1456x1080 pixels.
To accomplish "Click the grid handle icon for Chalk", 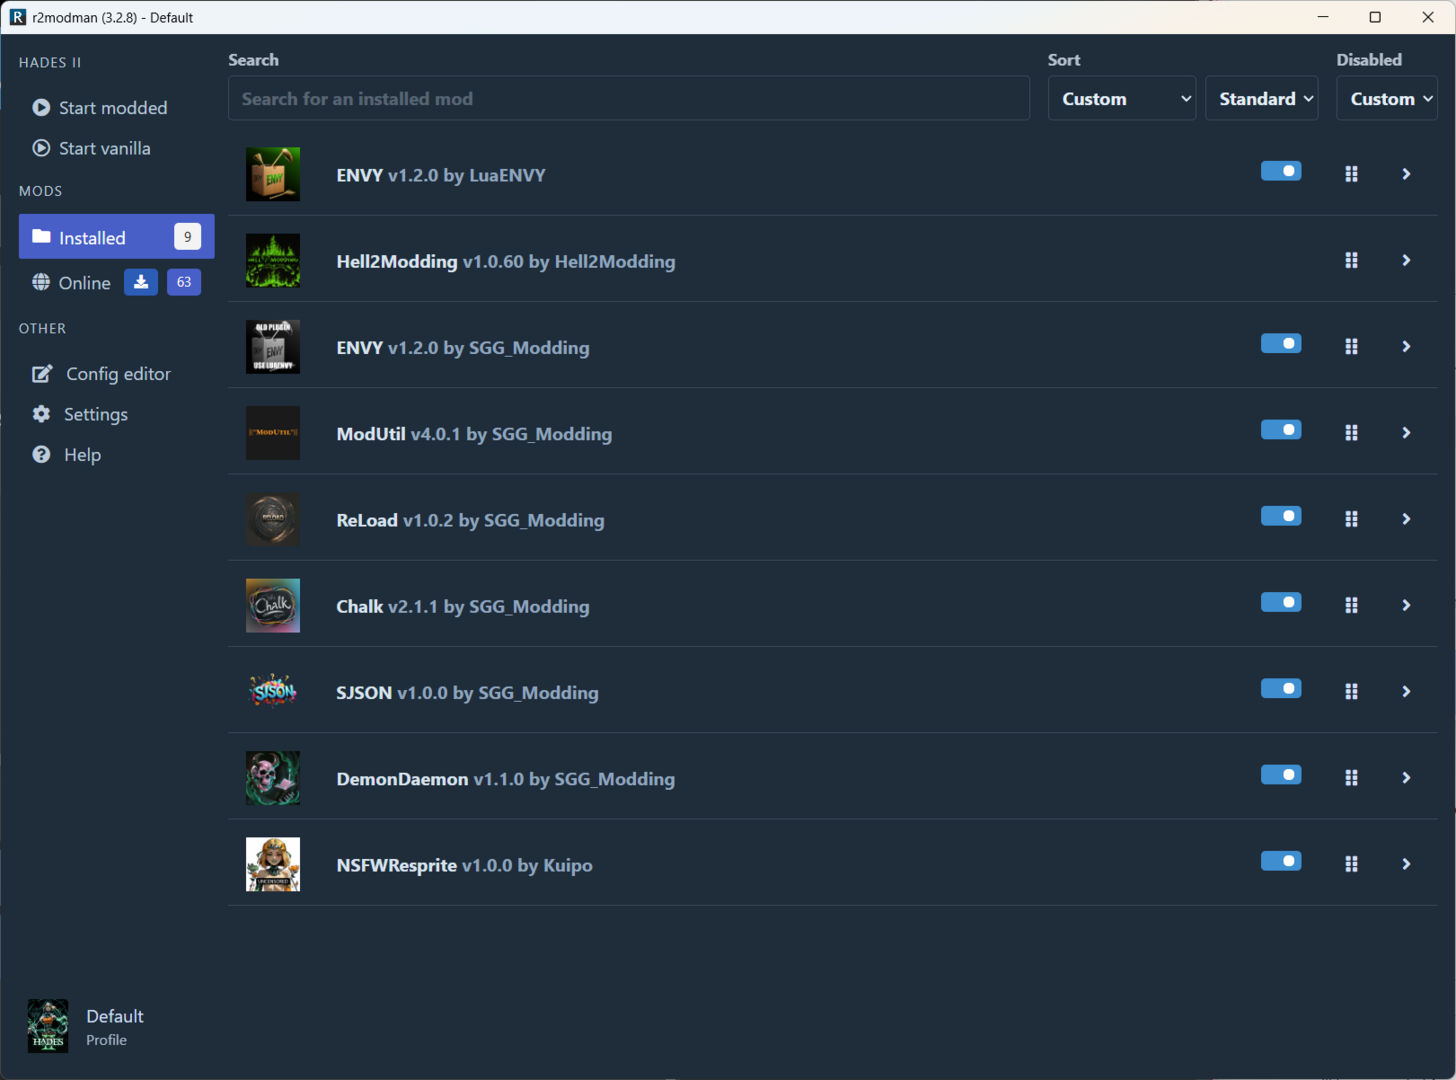I will [x=1351, y=605].
